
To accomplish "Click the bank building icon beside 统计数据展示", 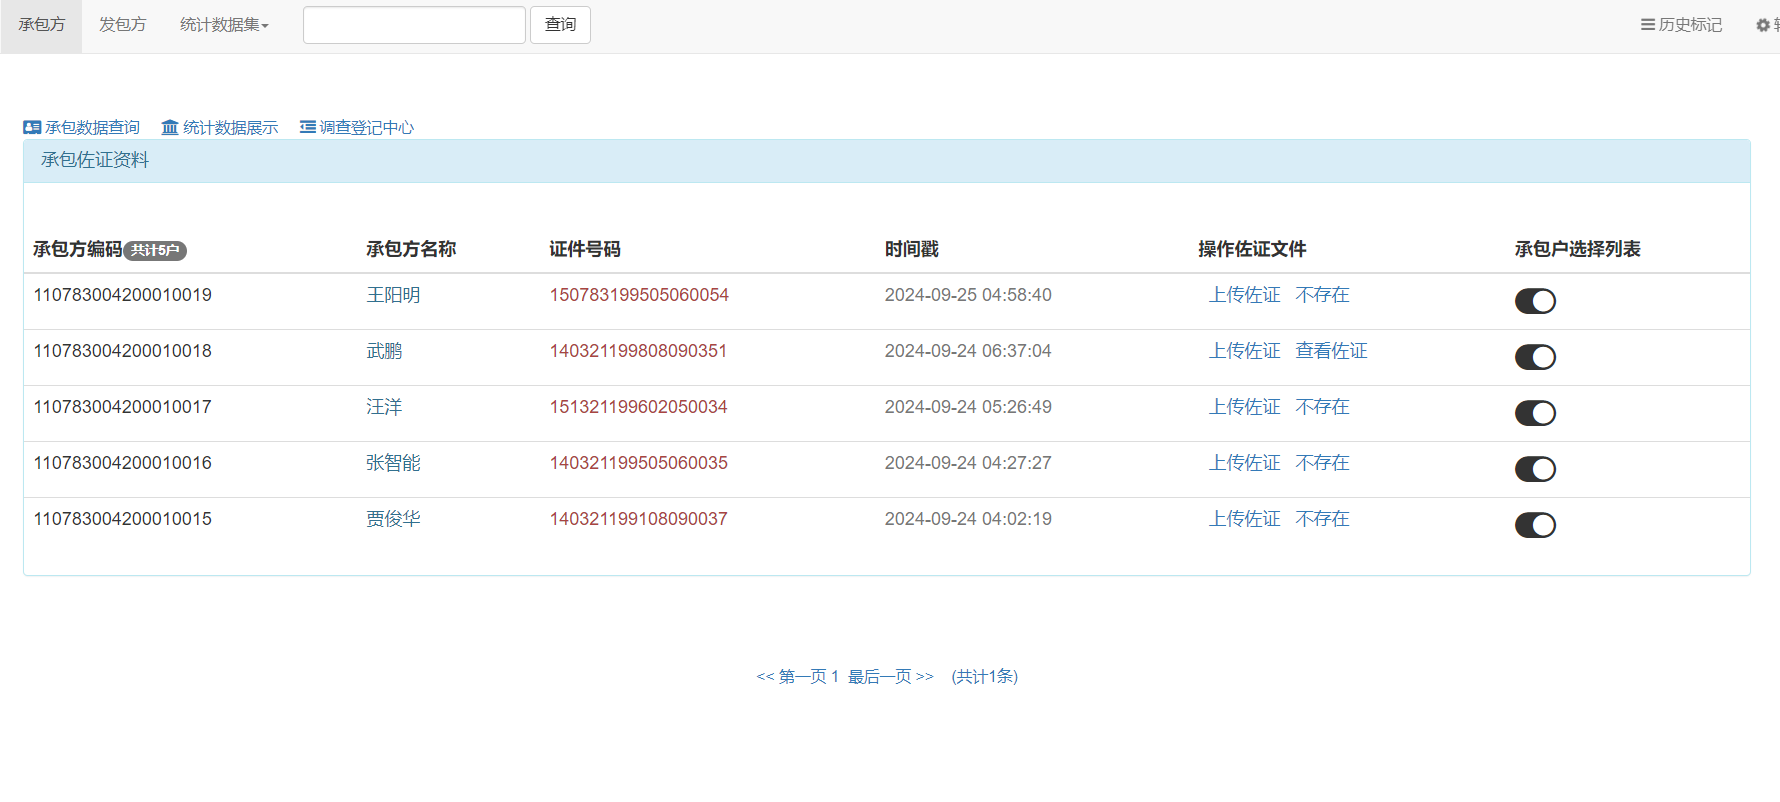I will (x=170, y=128).
